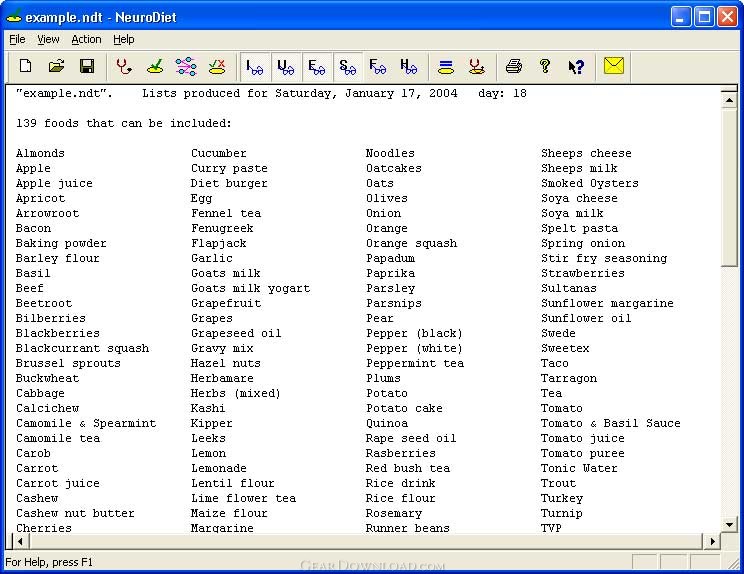Click vertical scrollbar down arrow
744x574 pixels.
point(729,524)
